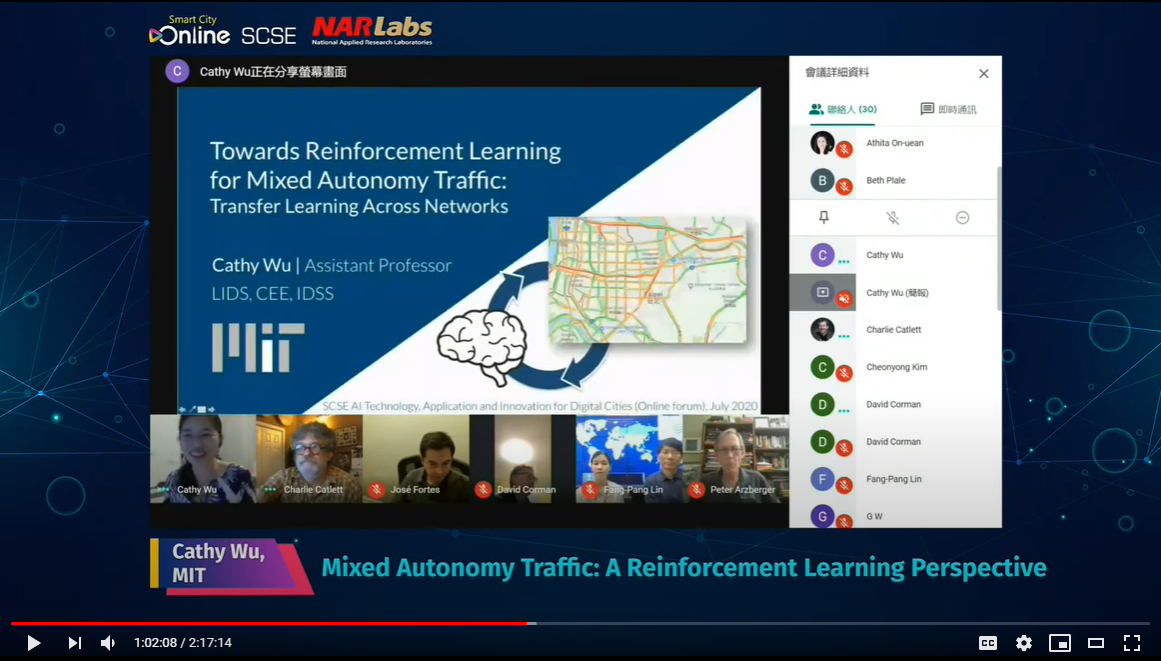
Task: Click Cheonyong Kim participant entry
Action: click(896, 367)
